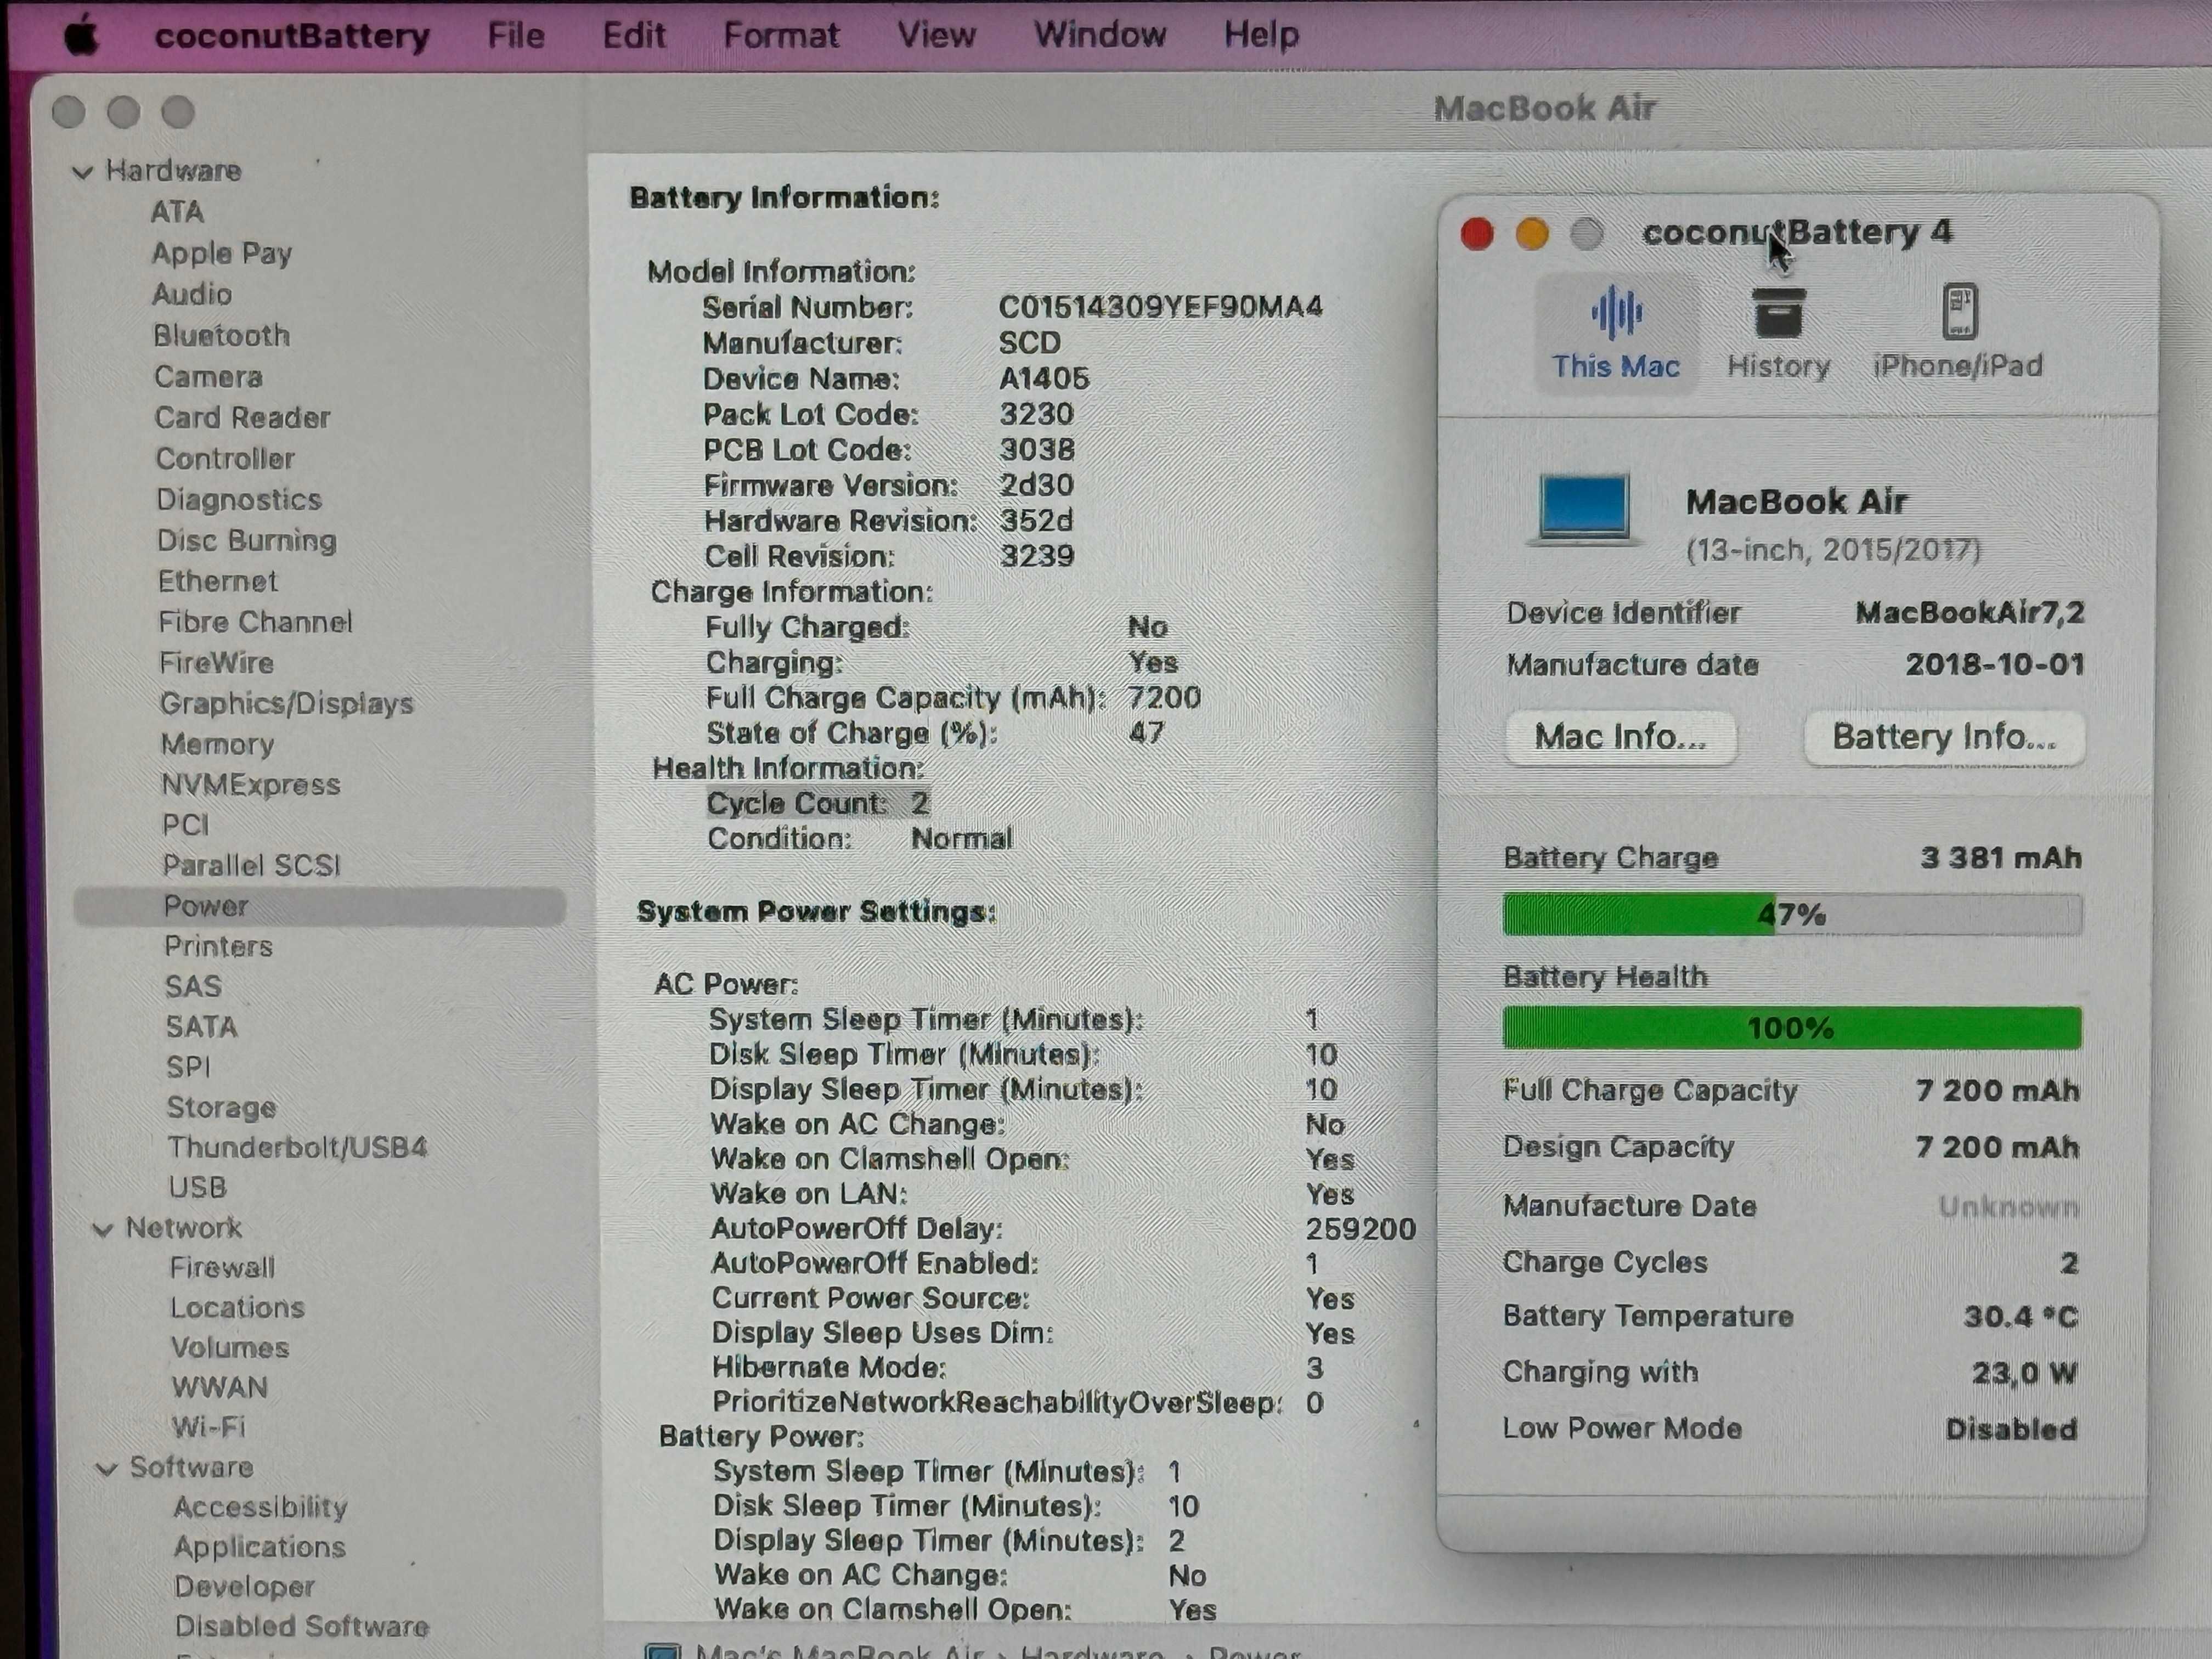Click the Condition: Normal line
The width and height of the screenshot is (2212, 1659).
[860, 839]
